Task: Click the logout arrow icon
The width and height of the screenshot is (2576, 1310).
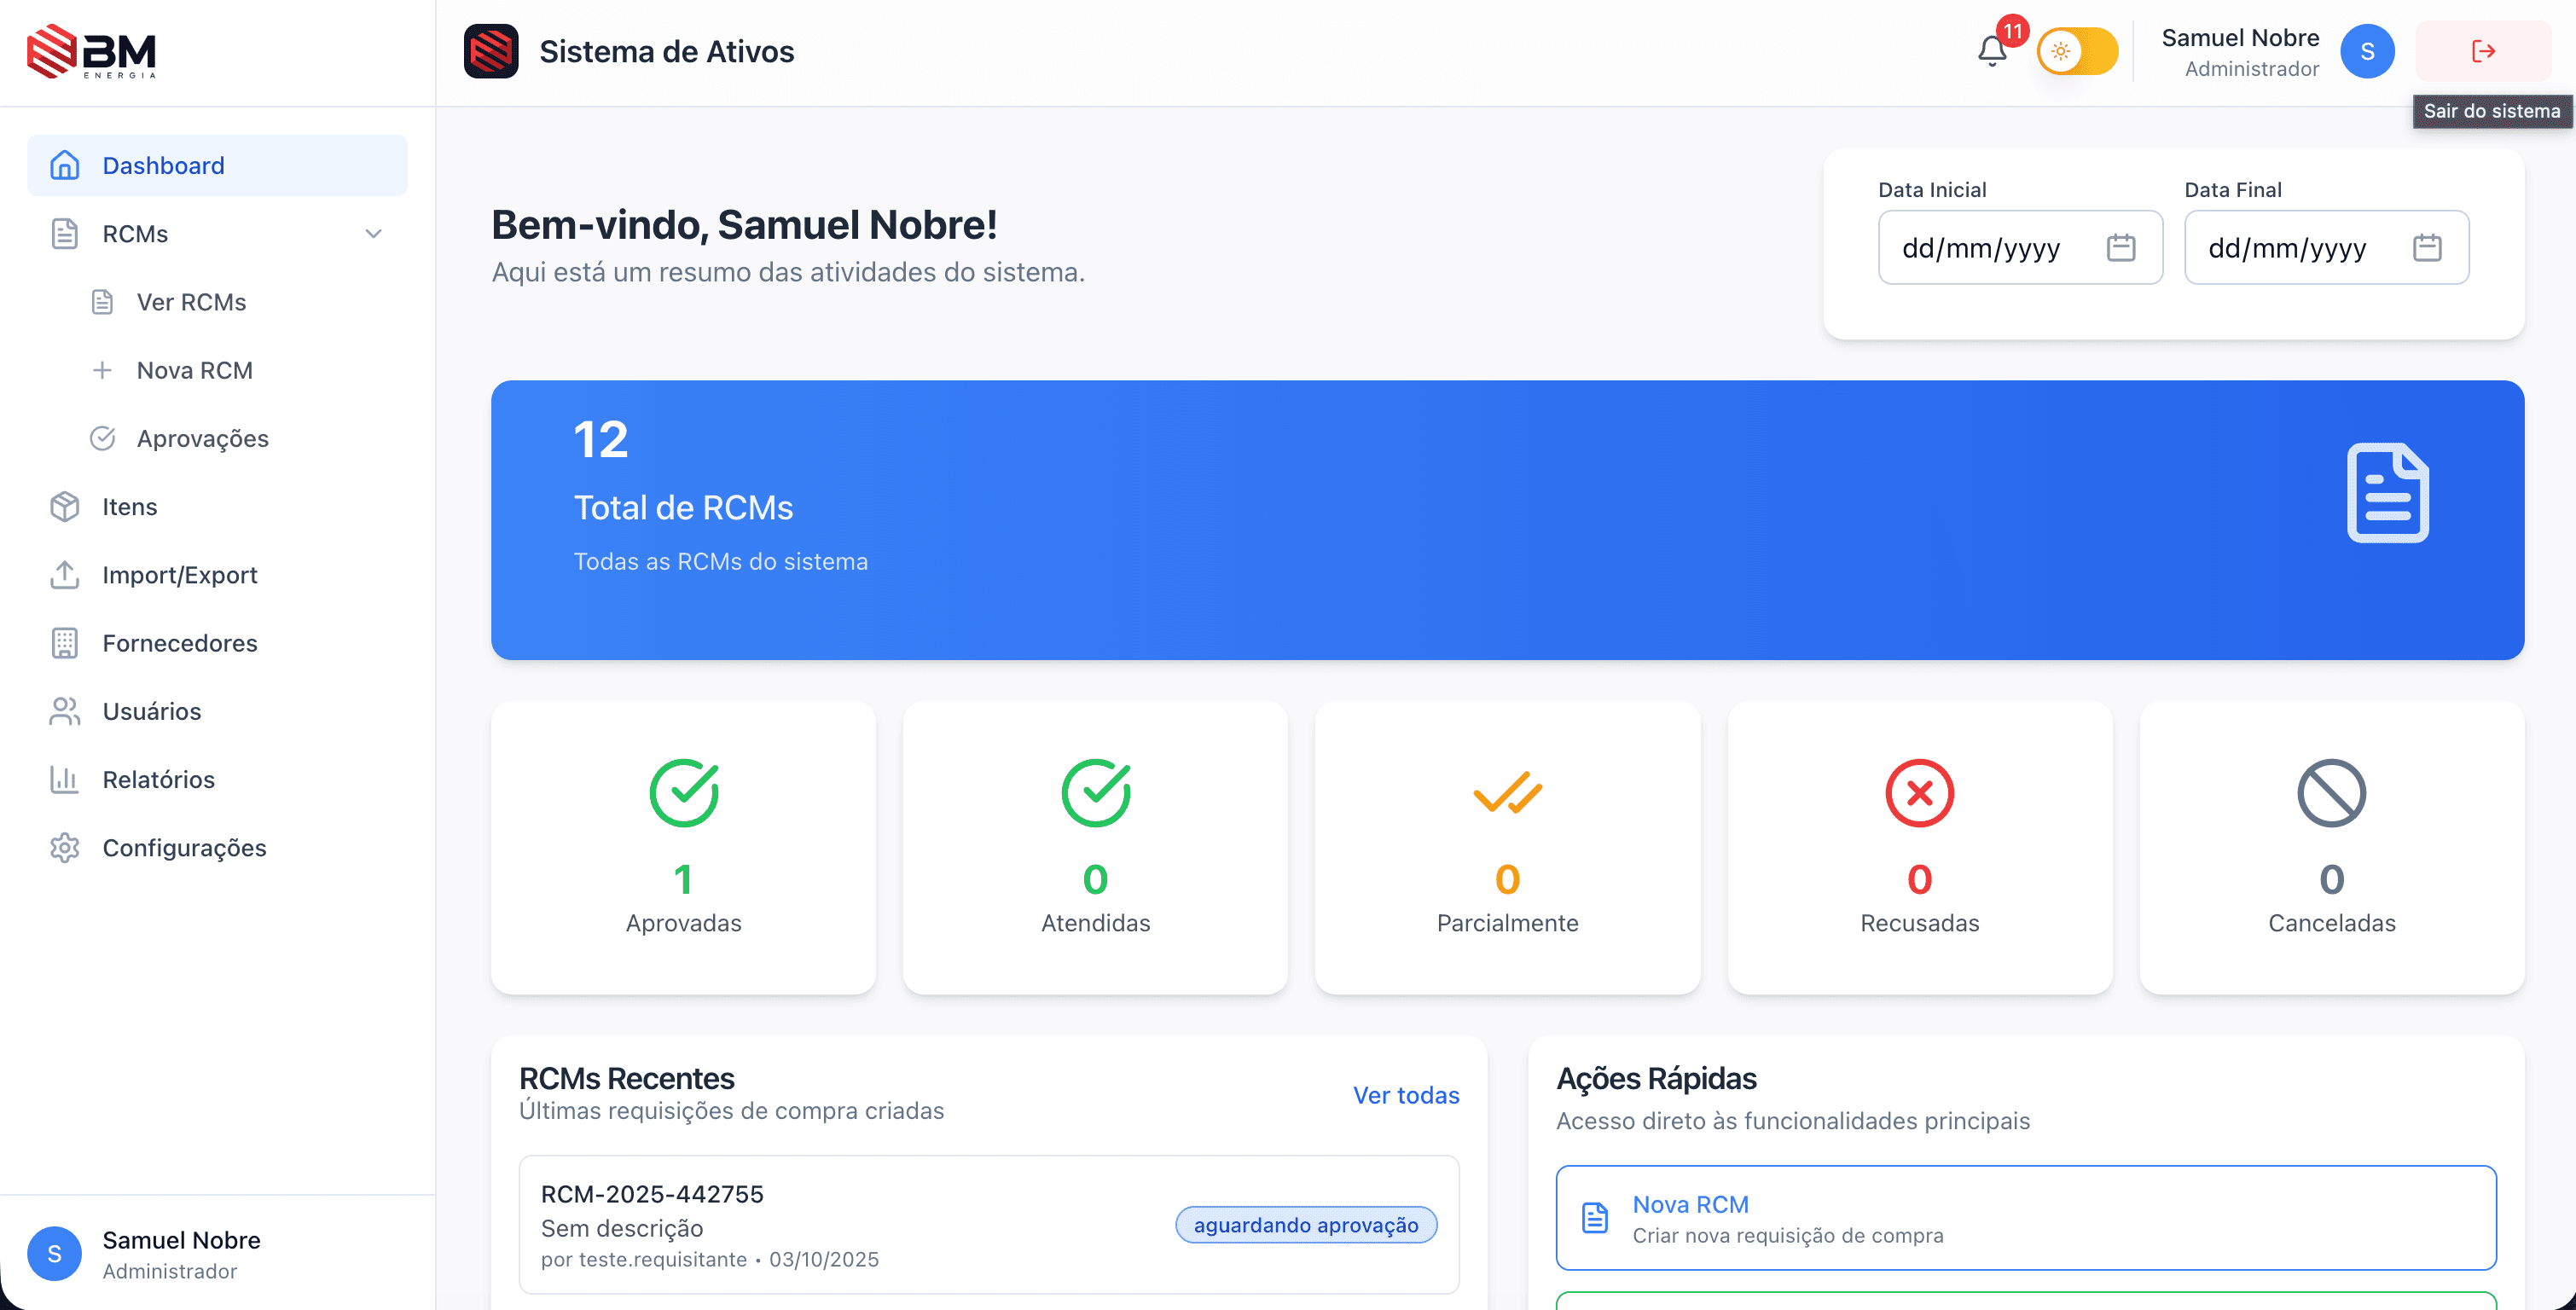Action: (x=2483, y=51)
